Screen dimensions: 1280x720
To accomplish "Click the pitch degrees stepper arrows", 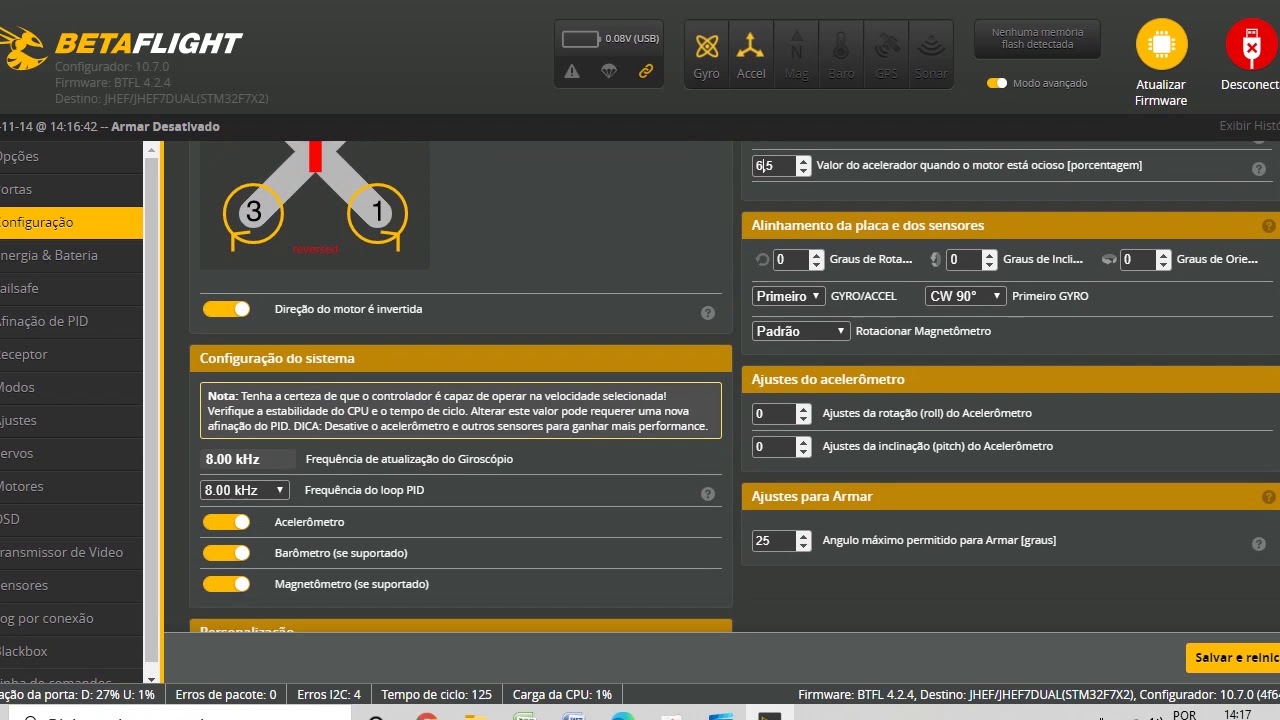I will tap(989, 260).
